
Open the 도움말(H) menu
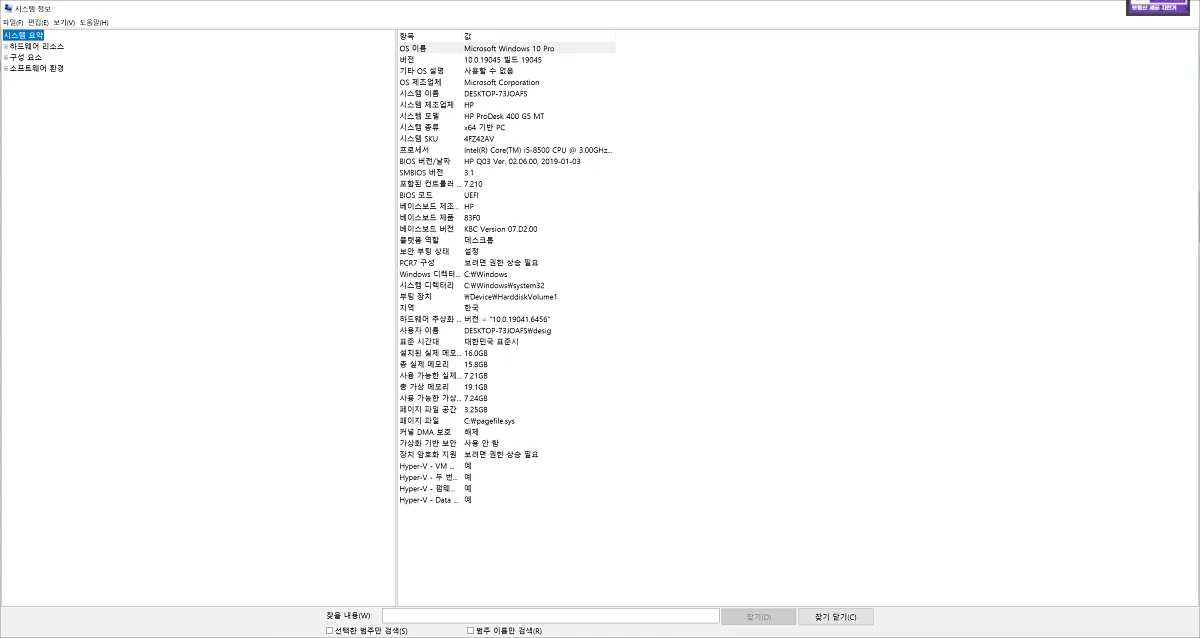click(x=94, y=22)
